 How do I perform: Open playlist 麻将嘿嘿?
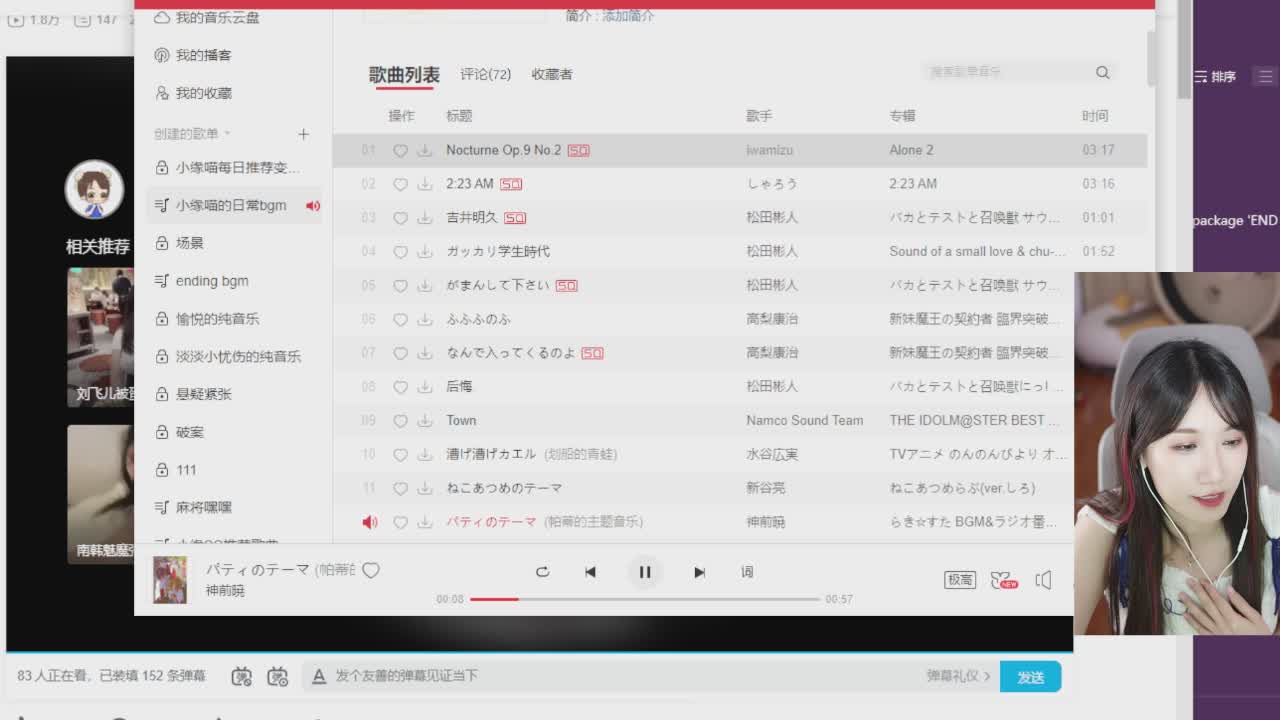pyautogui.click(x=203, y=508)
